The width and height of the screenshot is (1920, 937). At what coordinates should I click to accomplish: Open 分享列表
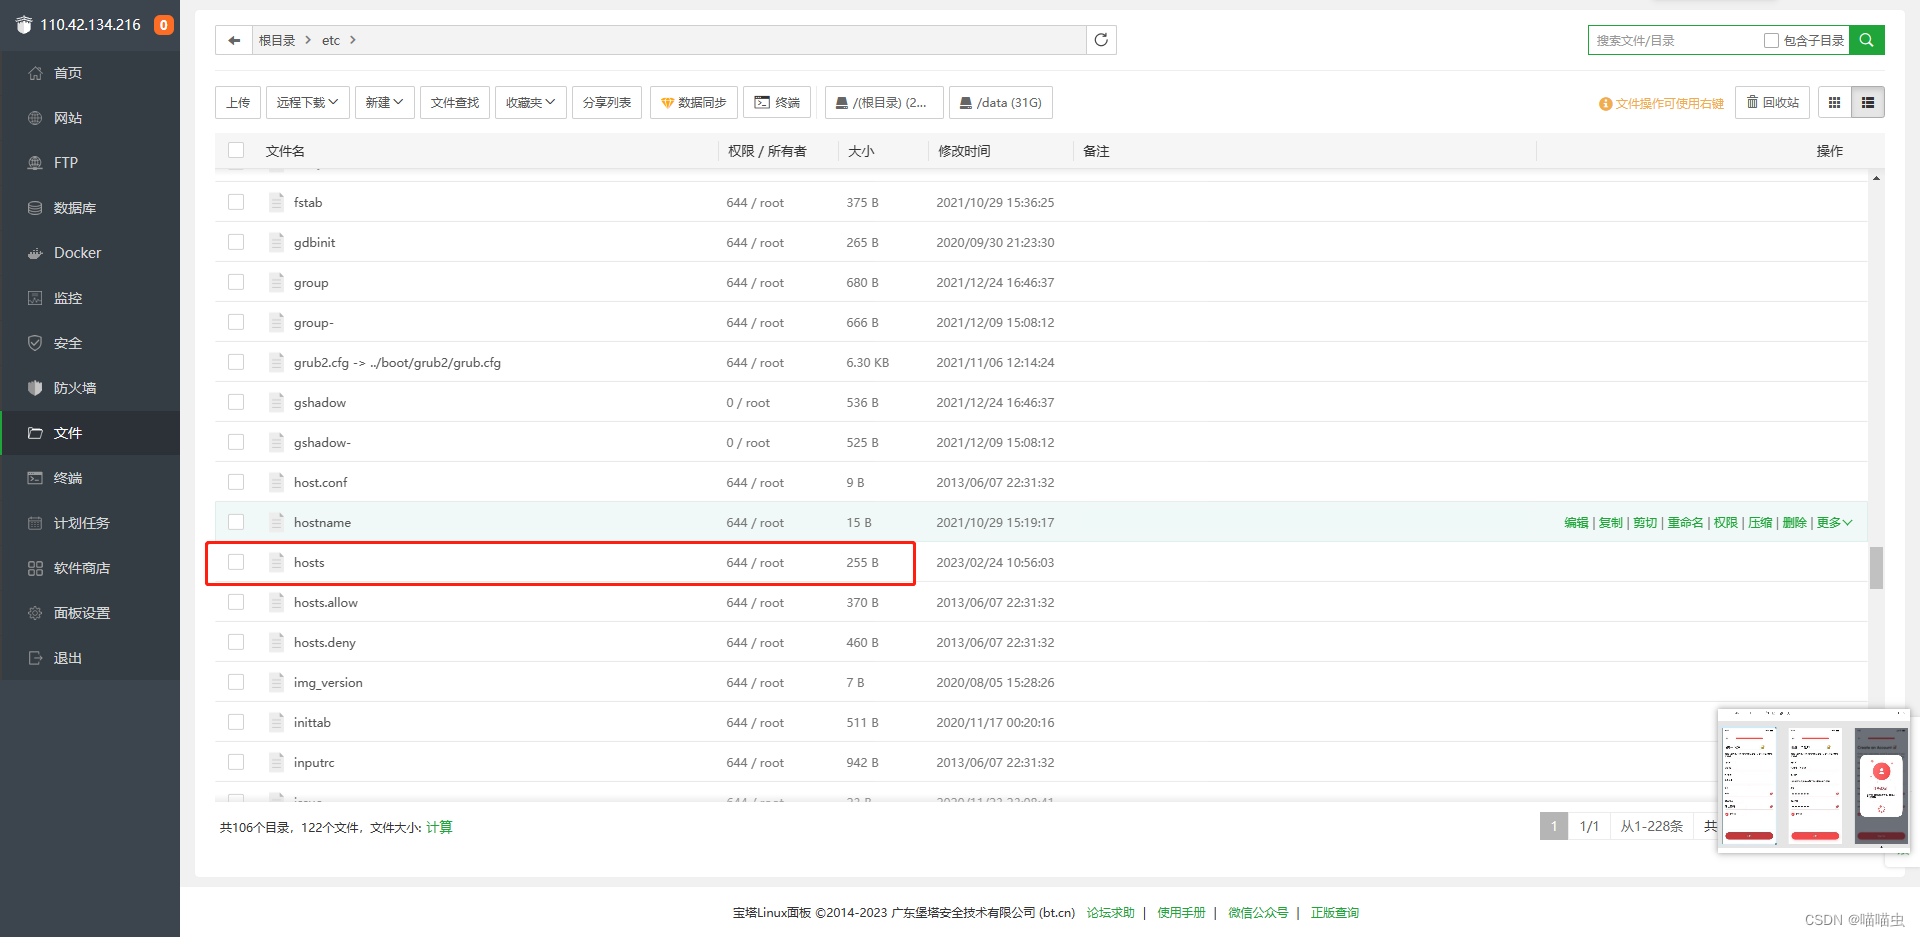click(607, 102)
